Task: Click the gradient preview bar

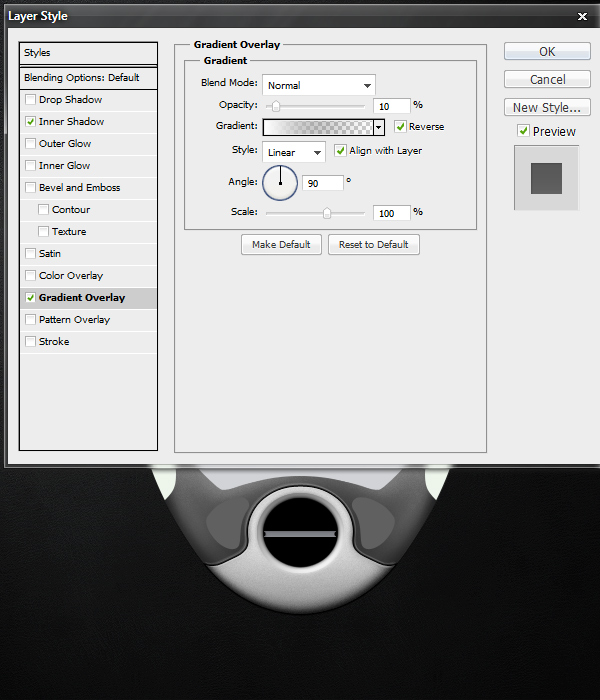Action: point(318,127)
